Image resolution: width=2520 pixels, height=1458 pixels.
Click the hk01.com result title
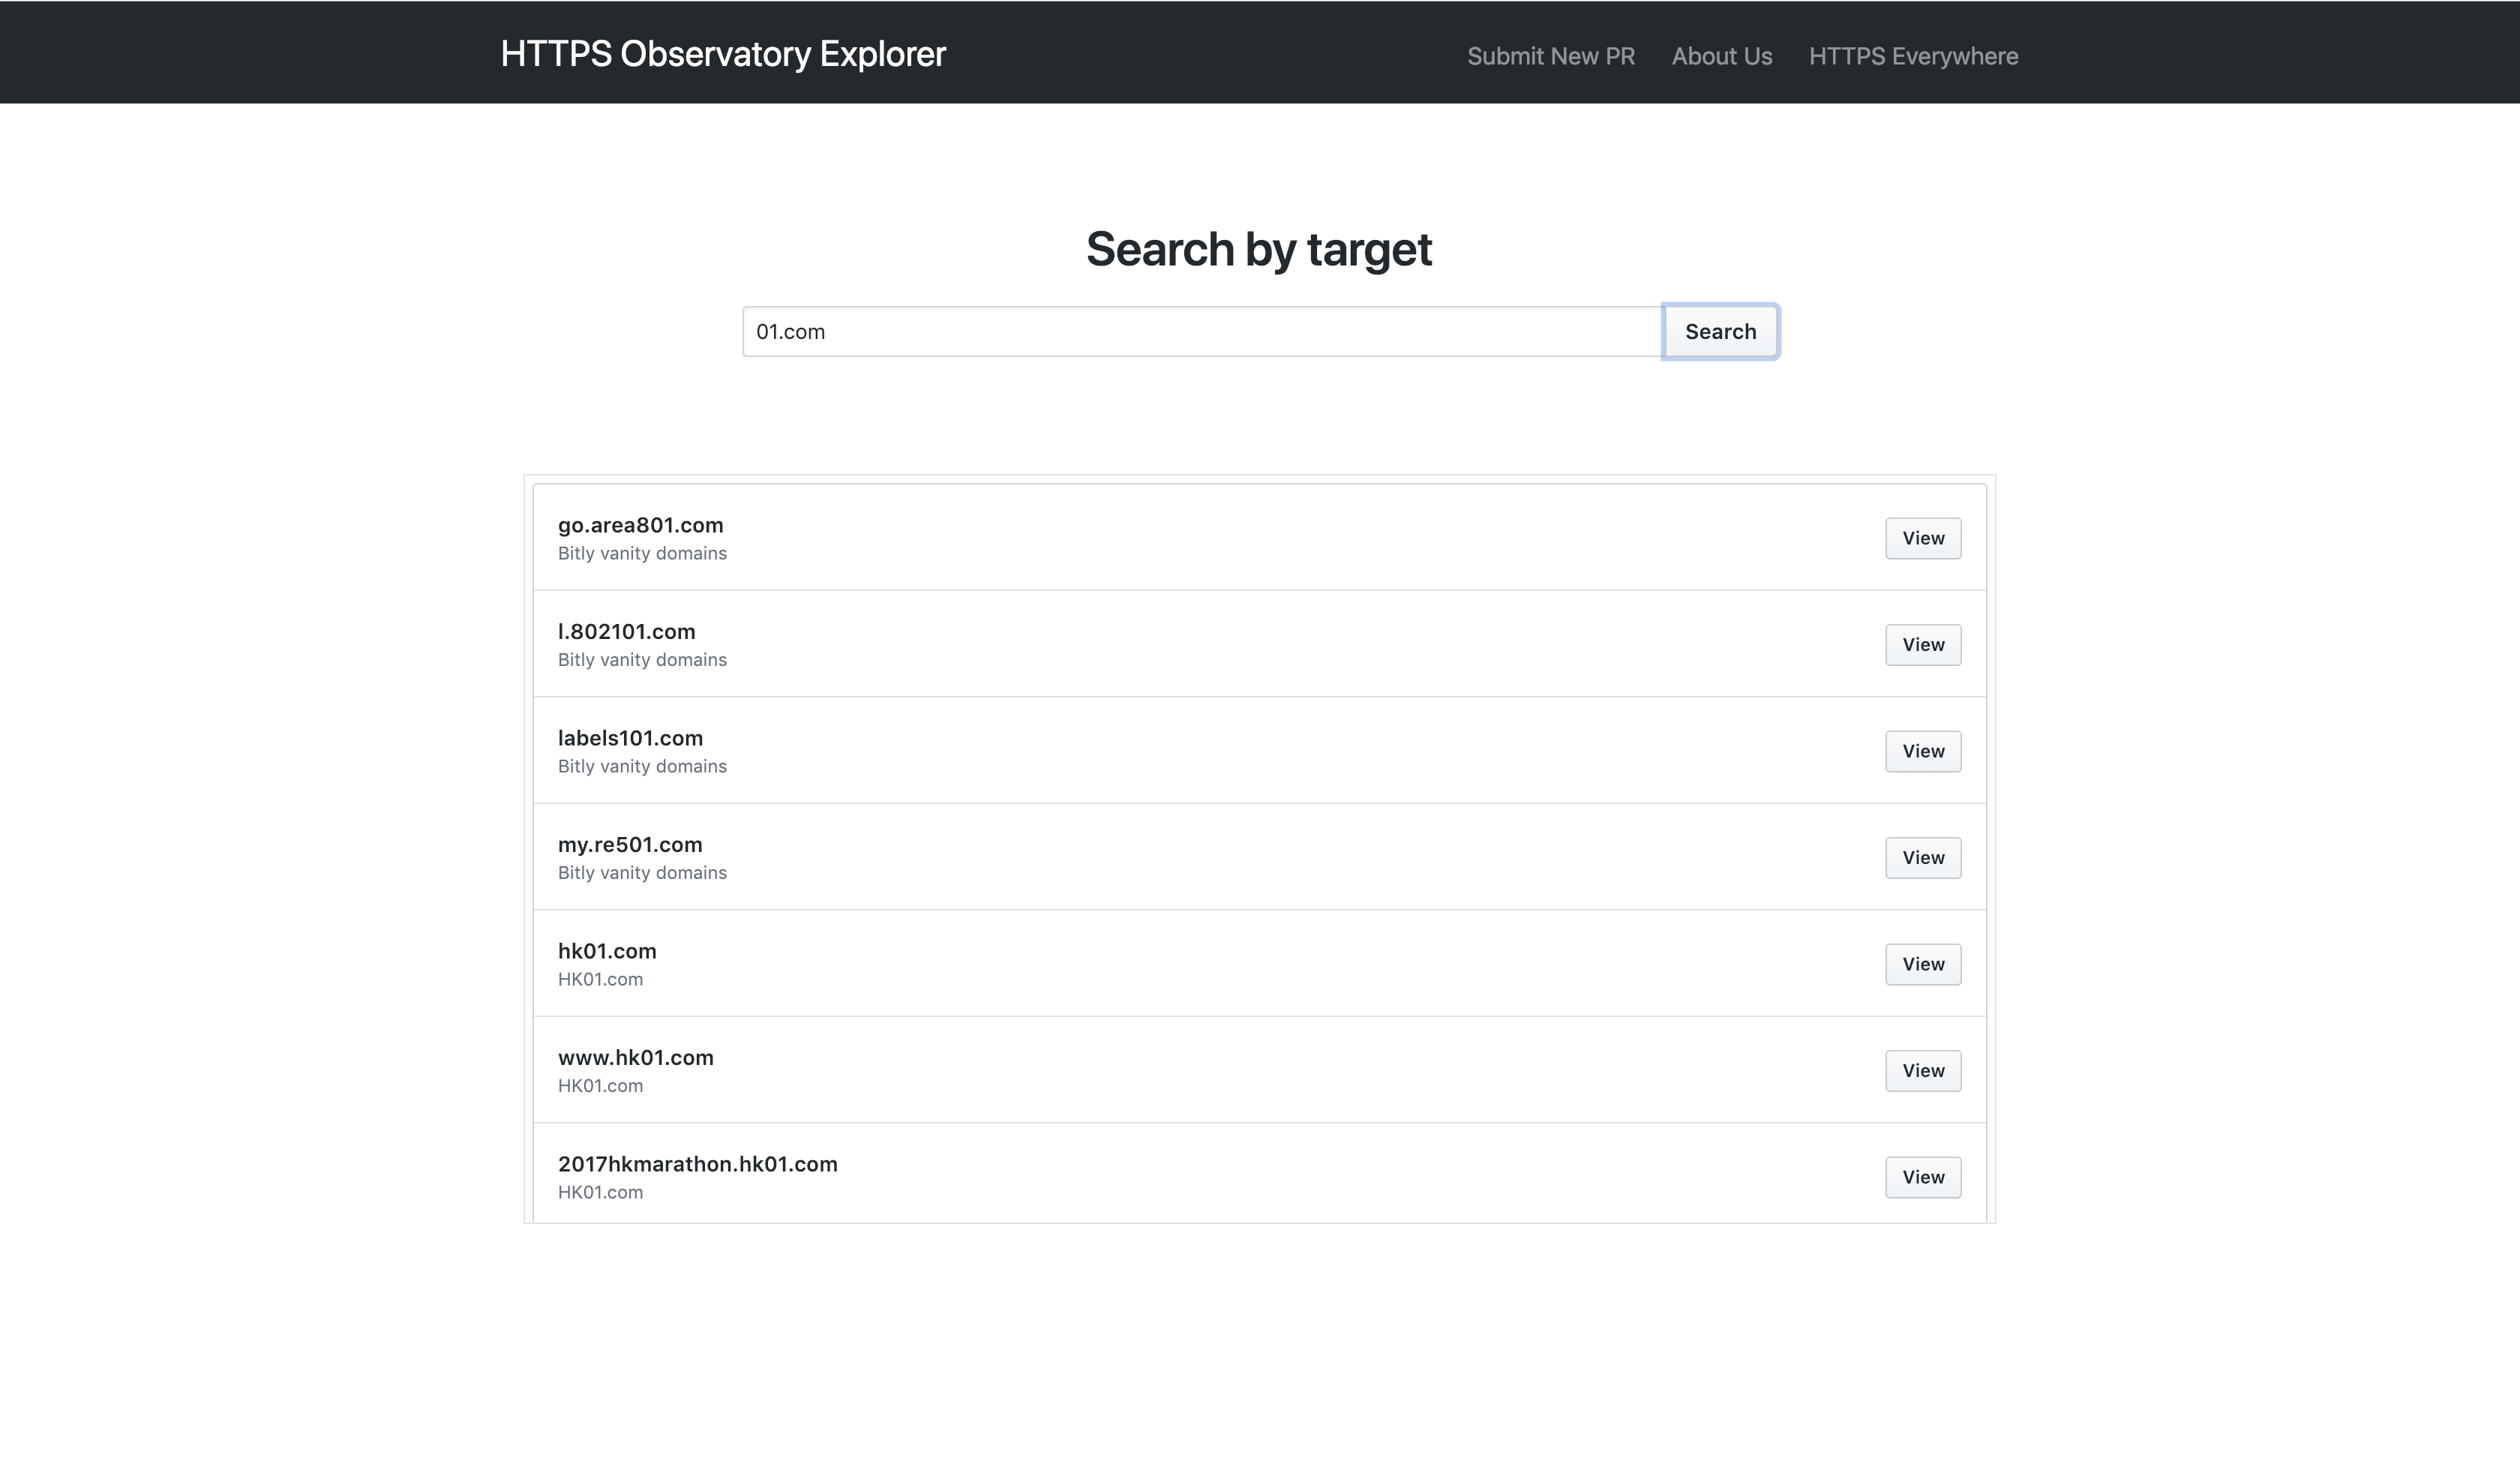(607, 951)
